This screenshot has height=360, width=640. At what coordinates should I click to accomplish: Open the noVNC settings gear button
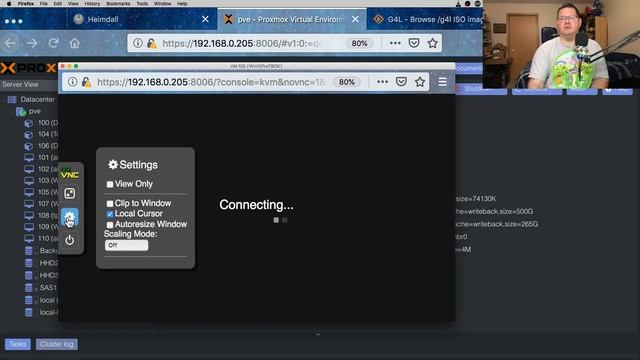[69, 217]
